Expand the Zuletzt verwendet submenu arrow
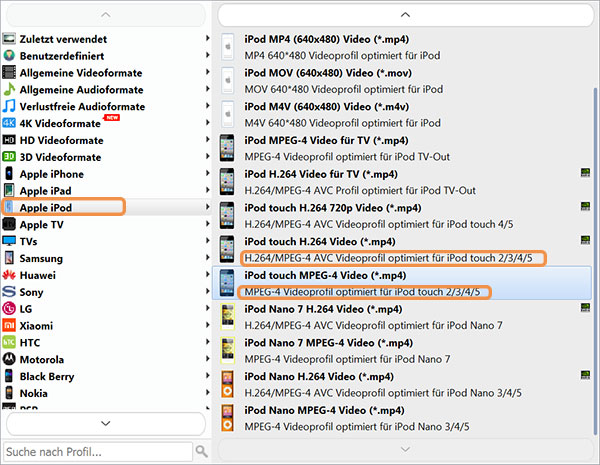The width and height of the screenshot is (600, 465). tap(207, 38)
